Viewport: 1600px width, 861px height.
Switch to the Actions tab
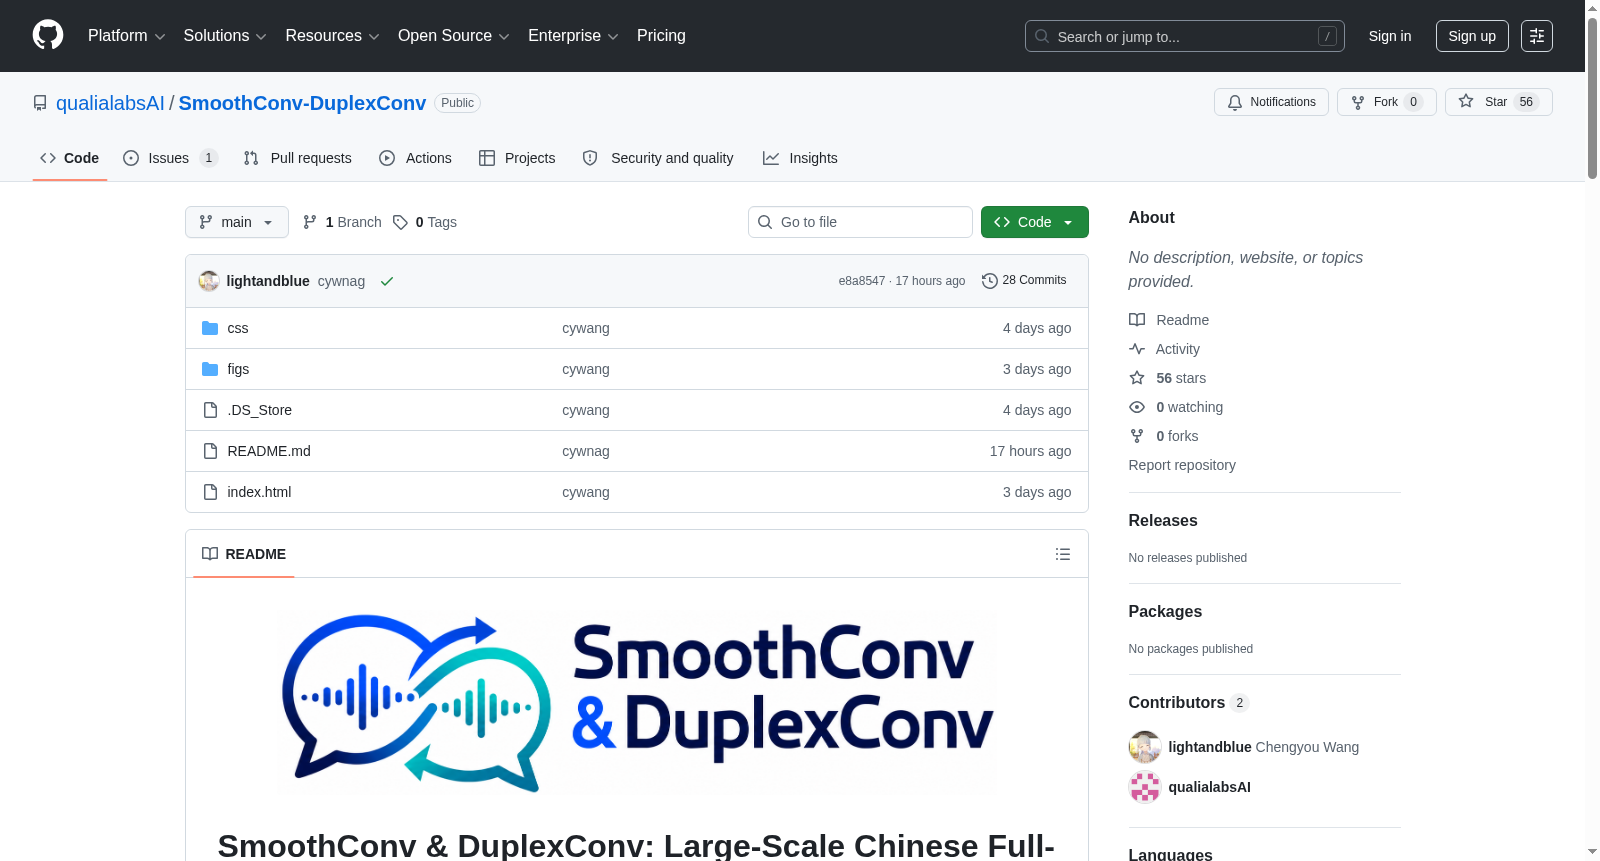click(x=416, y=158)
